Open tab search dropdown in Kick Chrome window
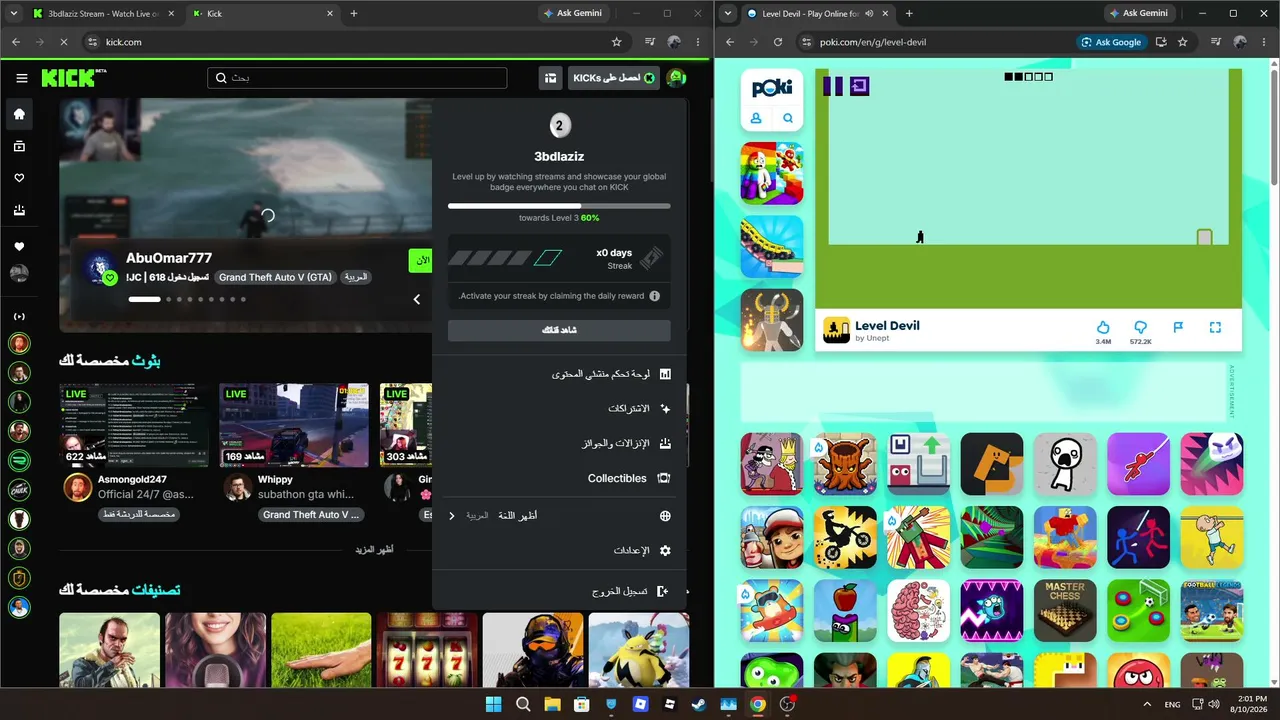 pos(14,14)
